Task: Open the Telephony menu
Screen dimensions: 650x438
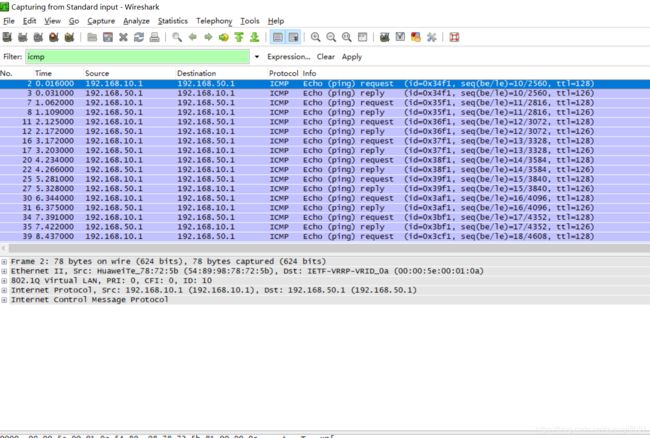Action: (x=214, y=21)
